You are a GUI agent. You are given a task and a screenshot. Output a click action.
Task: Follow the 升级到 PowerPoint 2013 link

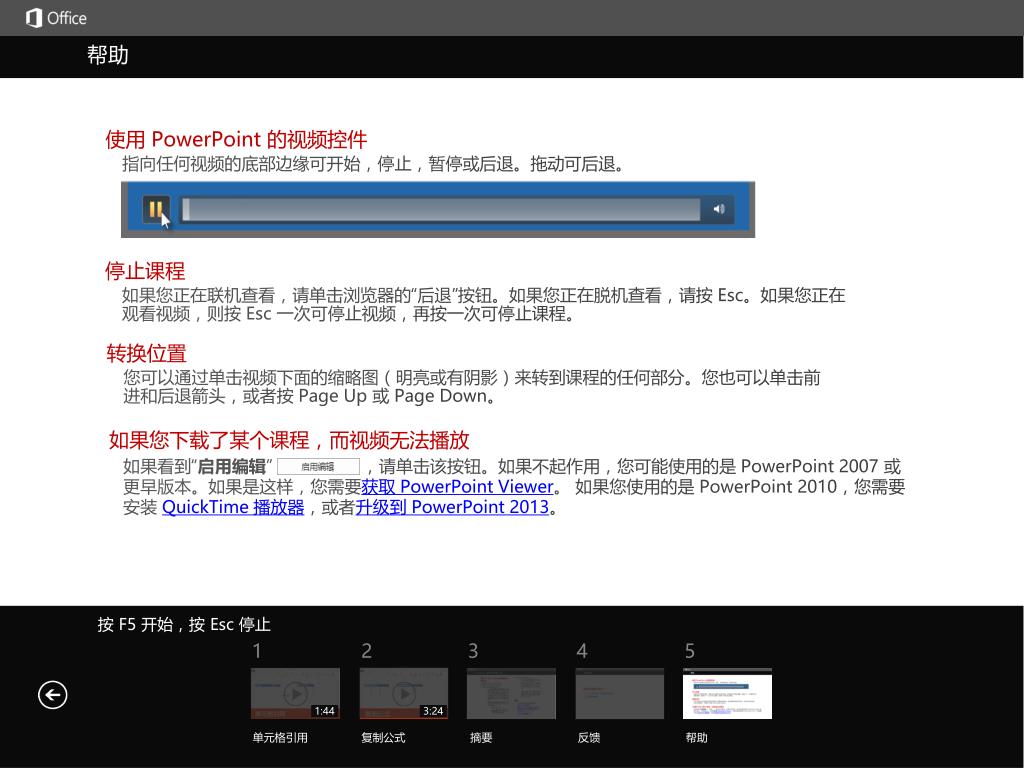(452, 507)
